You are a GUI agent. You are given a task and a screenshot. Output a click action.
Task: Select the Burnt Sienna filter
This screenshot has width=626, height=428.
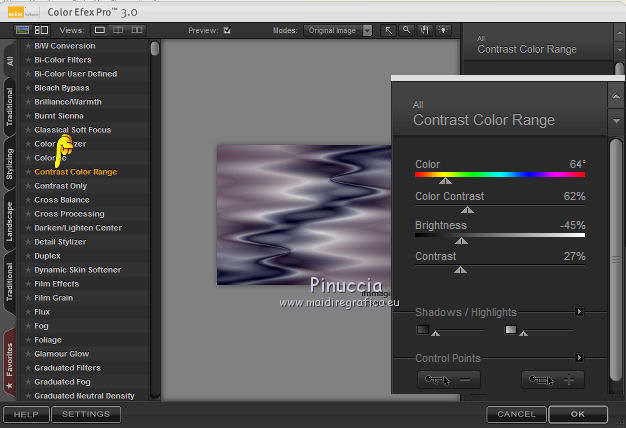tap(59, 116)
